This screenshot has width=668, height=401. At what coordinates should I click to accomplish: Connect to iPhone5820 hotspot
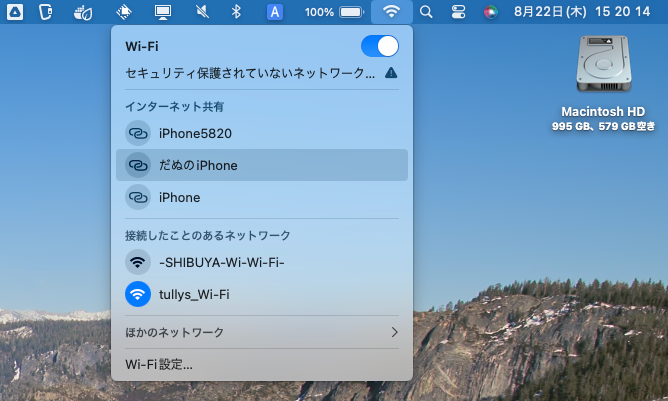(262, 133)
